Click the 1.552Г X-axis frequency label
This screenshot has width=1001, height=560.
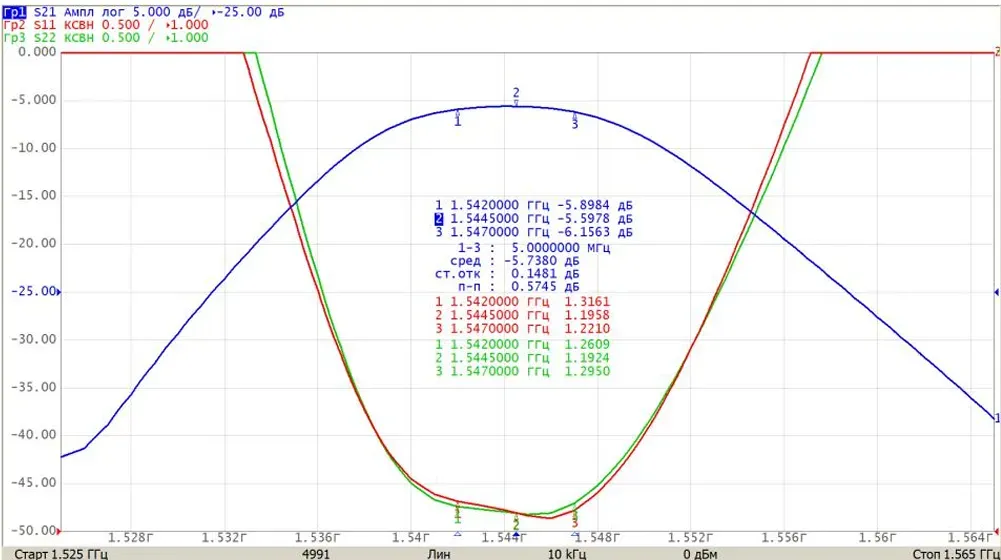(691, 538)
